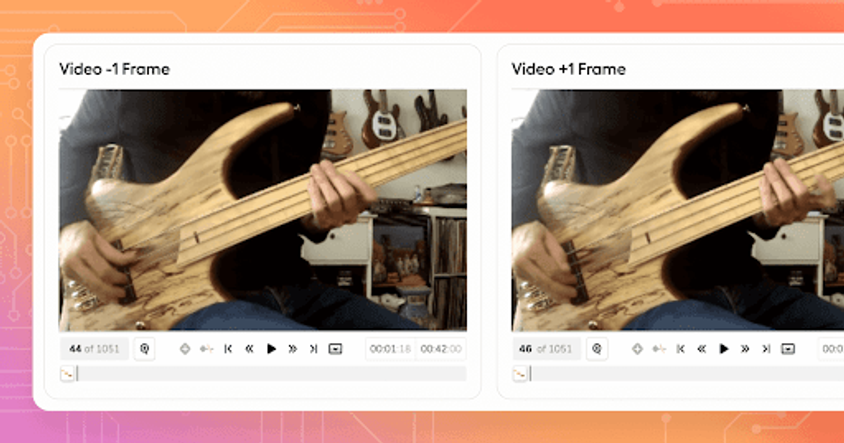Open display options icon in Video -1 Frame
Image resolution: width=844 pixels, height=443 pixels.
(x=335, y=349)
